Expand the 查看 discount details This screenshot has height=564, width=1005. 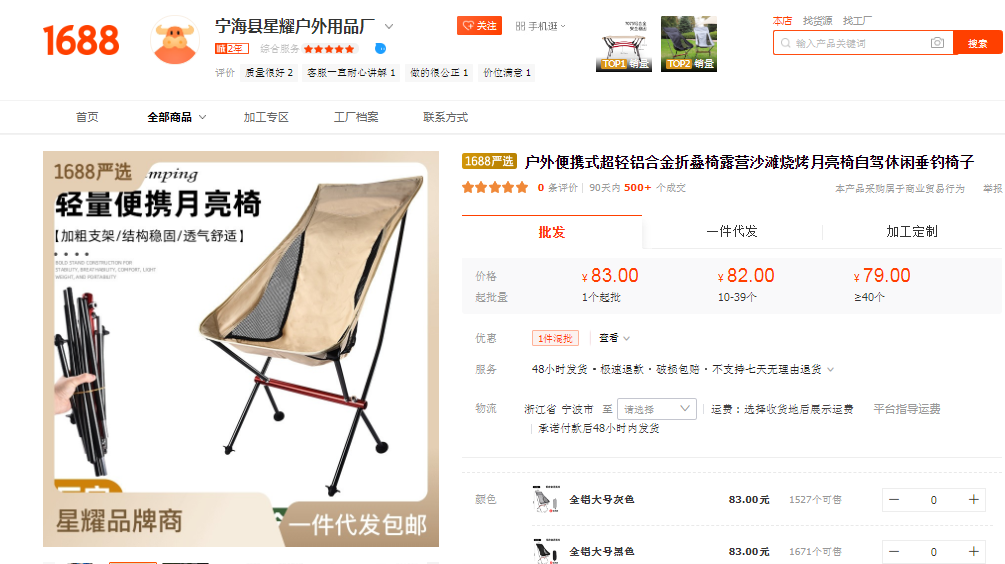tap(615, 338)
